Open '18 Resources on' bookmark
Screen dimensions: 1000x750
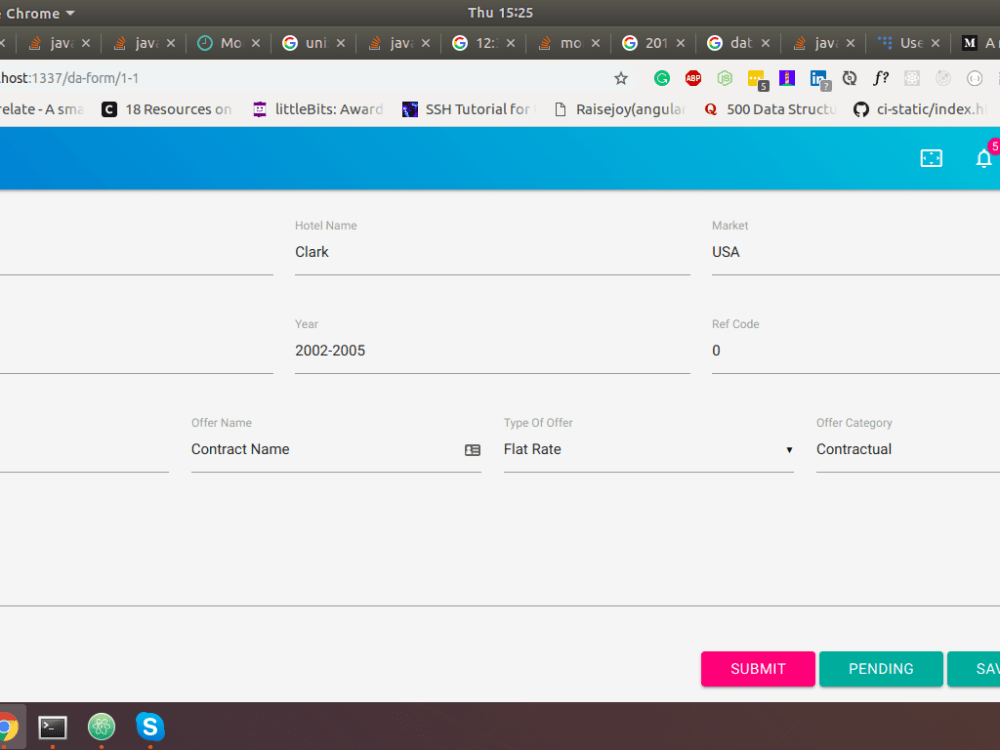pyautogui.click(x=167, y=110)
